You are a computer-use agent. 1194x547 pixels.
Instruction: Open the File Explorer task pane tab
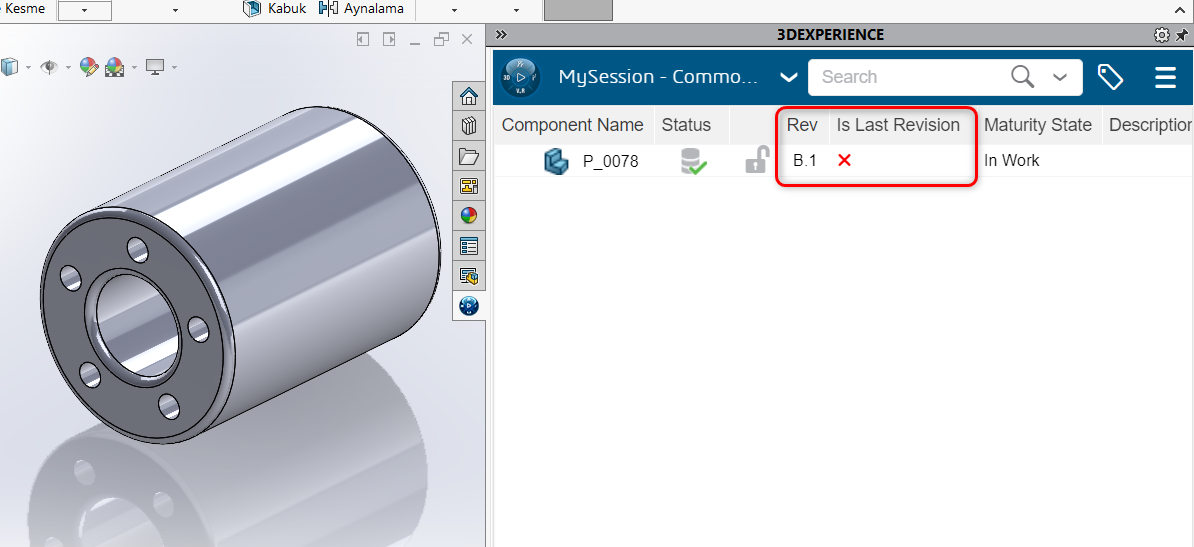[x=469, y=156]
